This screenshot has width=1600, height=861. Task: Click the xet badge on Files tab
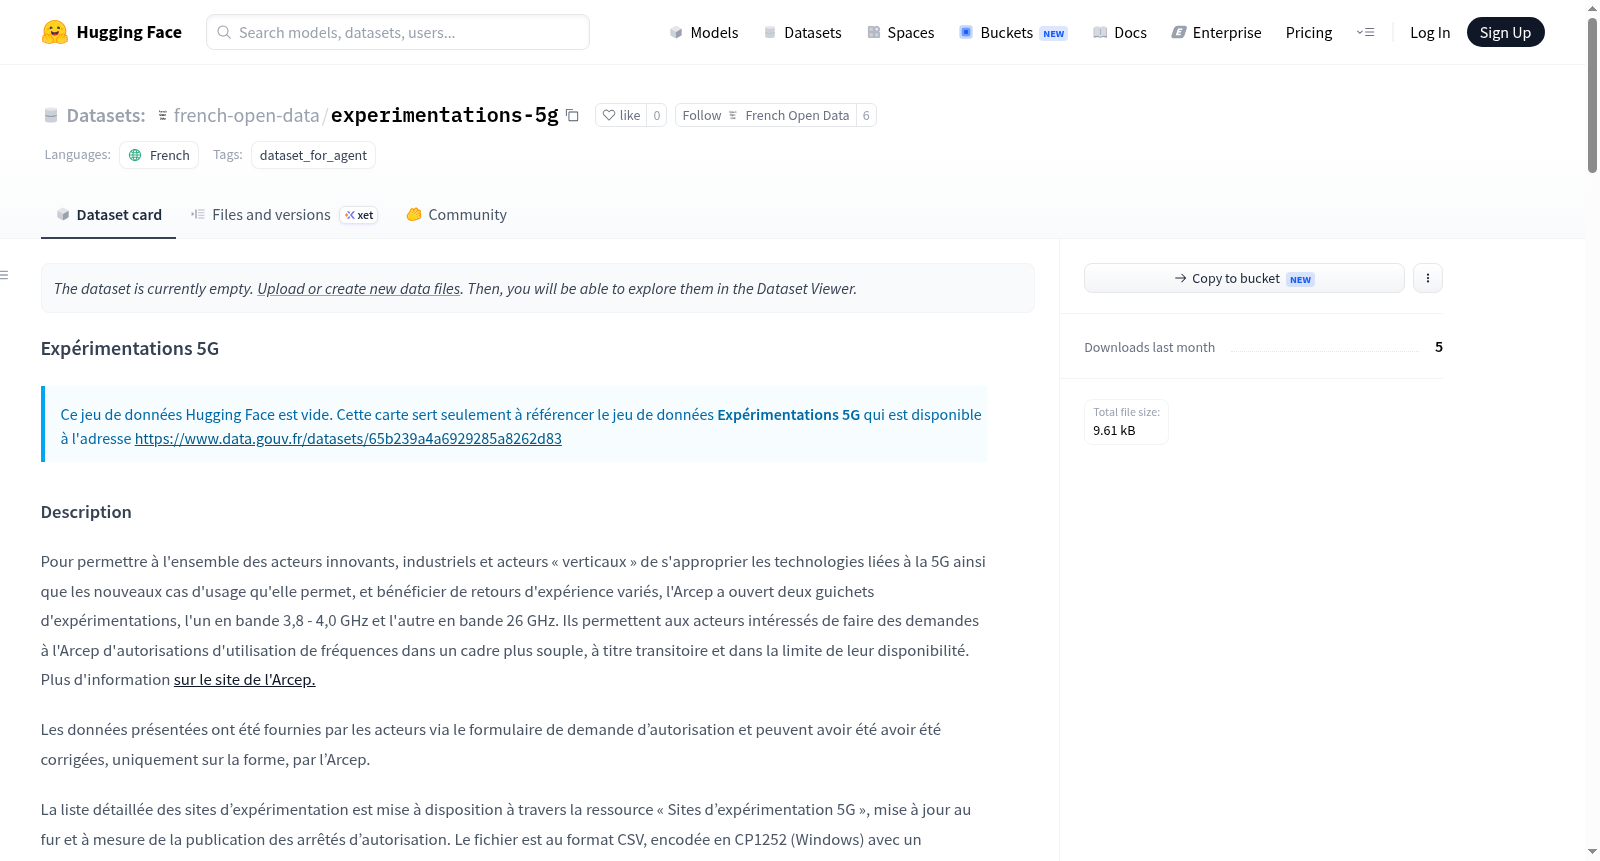pos(359,215)
